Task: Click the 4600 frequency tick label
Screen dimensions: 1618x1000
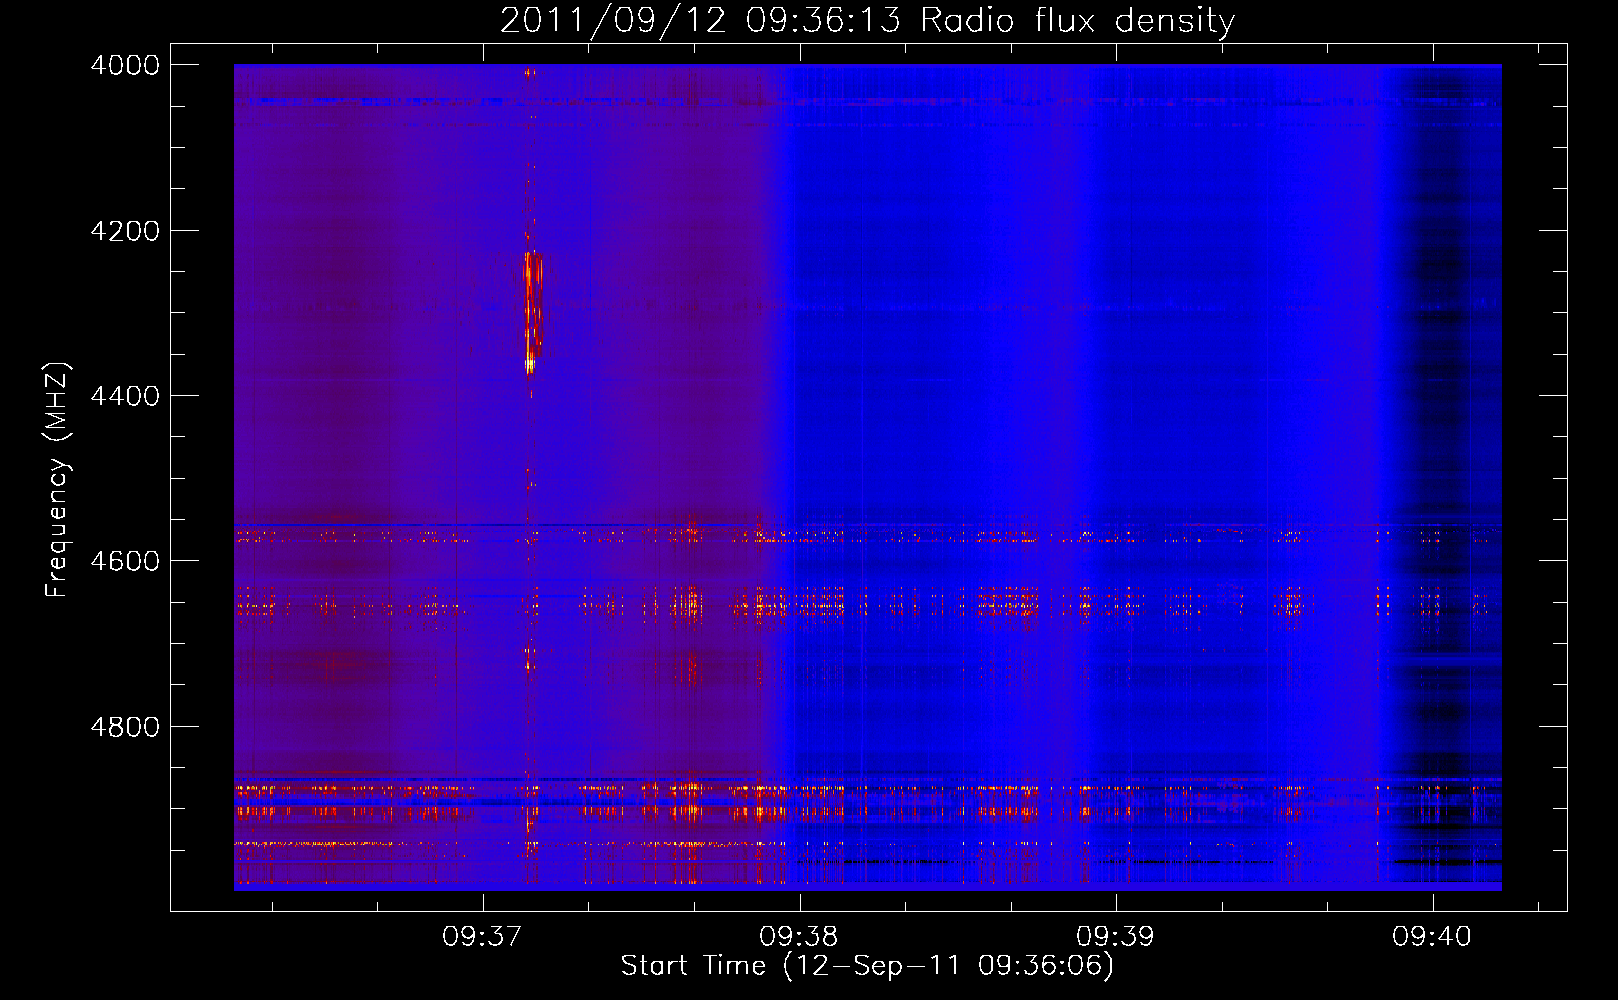Action: [x=125, y=561]
